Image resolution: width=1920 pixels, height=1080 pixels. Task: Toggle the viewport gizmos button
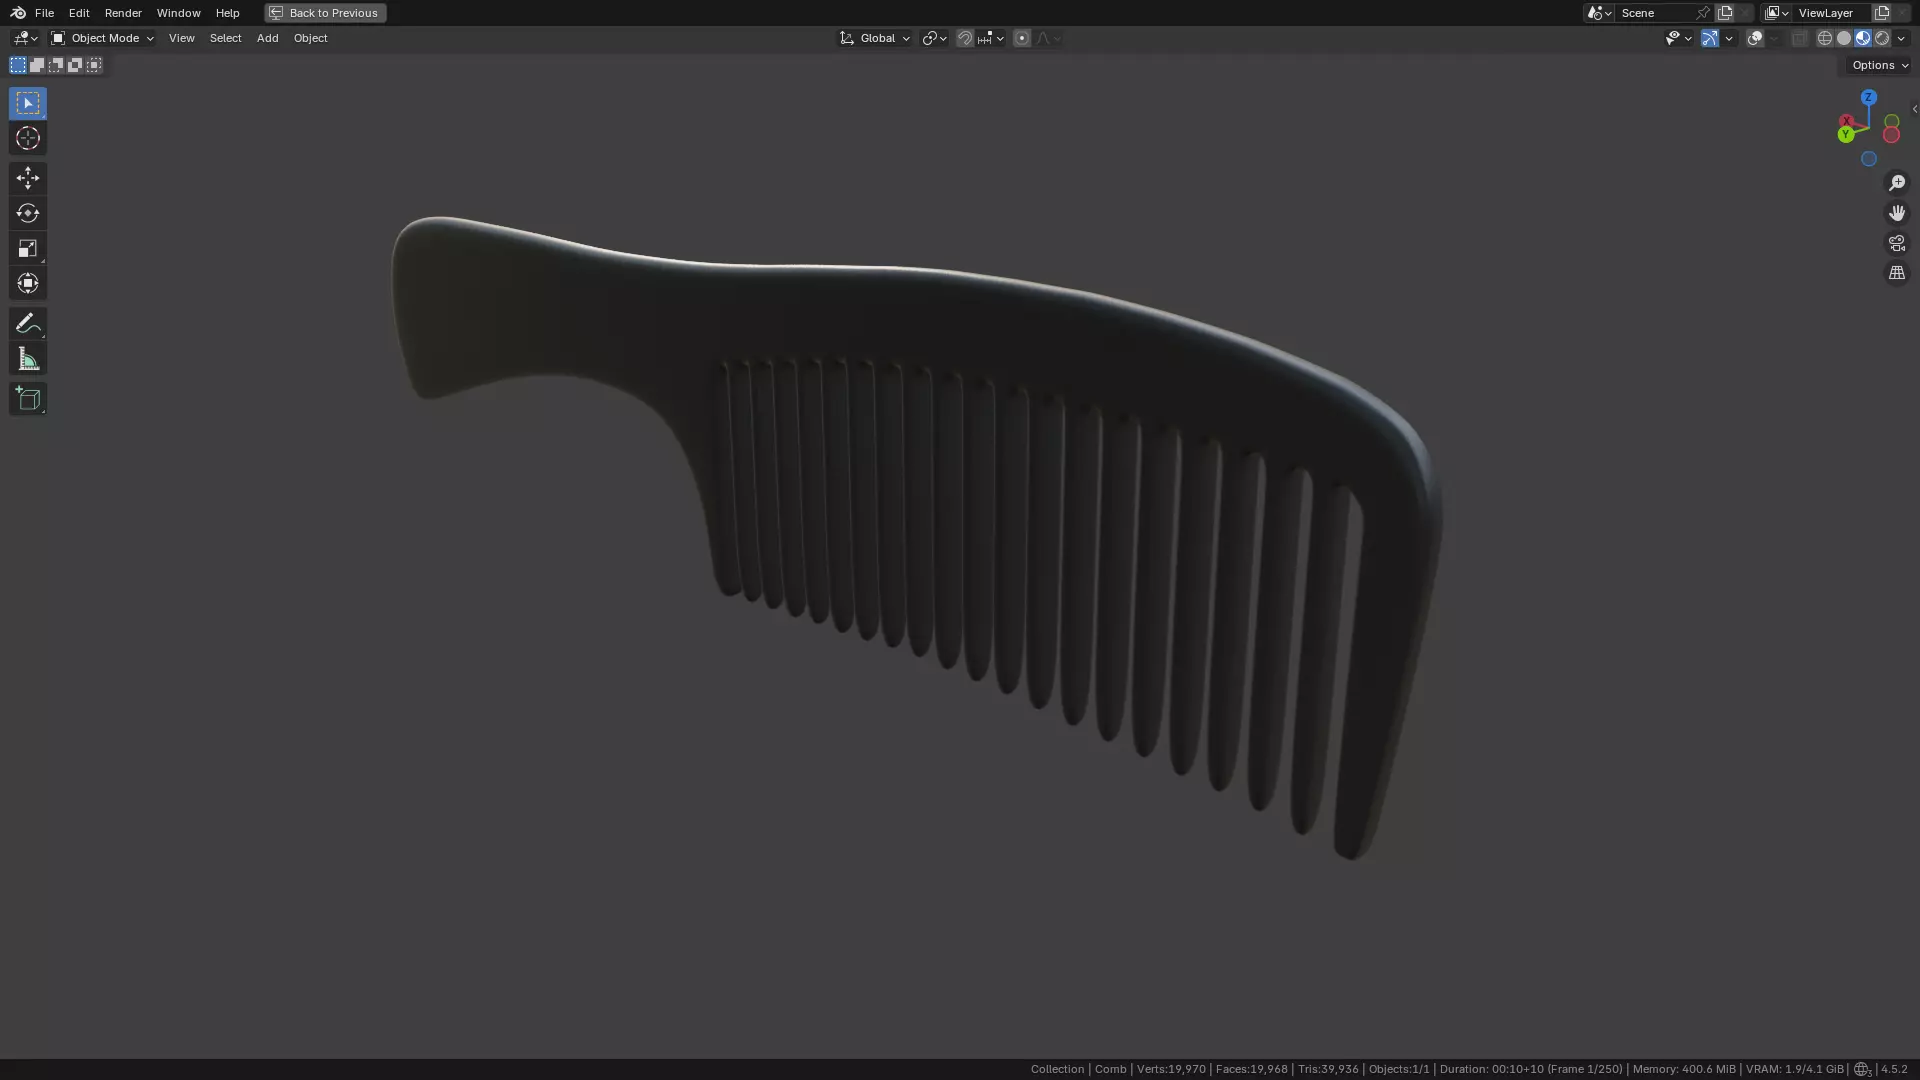click(1710, 38)
